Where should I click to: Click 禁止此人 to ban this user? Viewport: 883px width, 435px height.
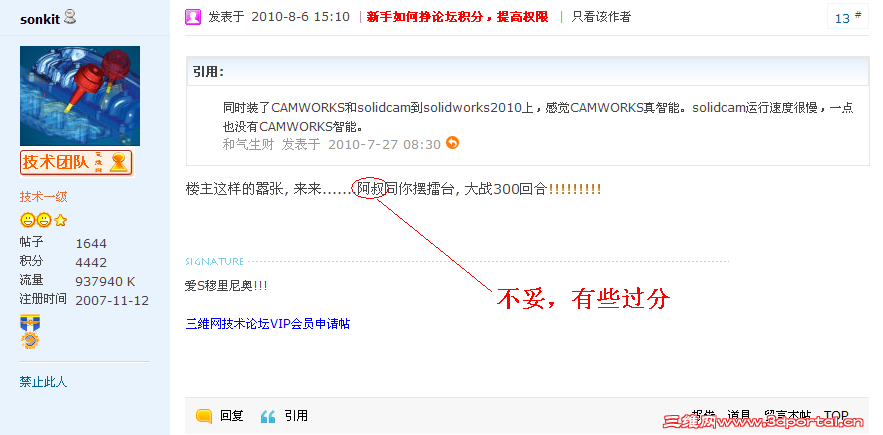[43, 382]
